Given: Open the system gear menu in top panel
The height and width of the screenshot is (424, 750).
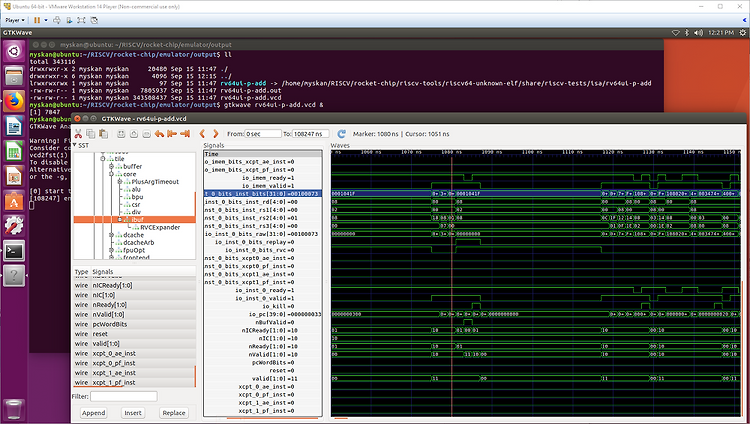Looking at the screenshot, I should (x=742, y=33).
